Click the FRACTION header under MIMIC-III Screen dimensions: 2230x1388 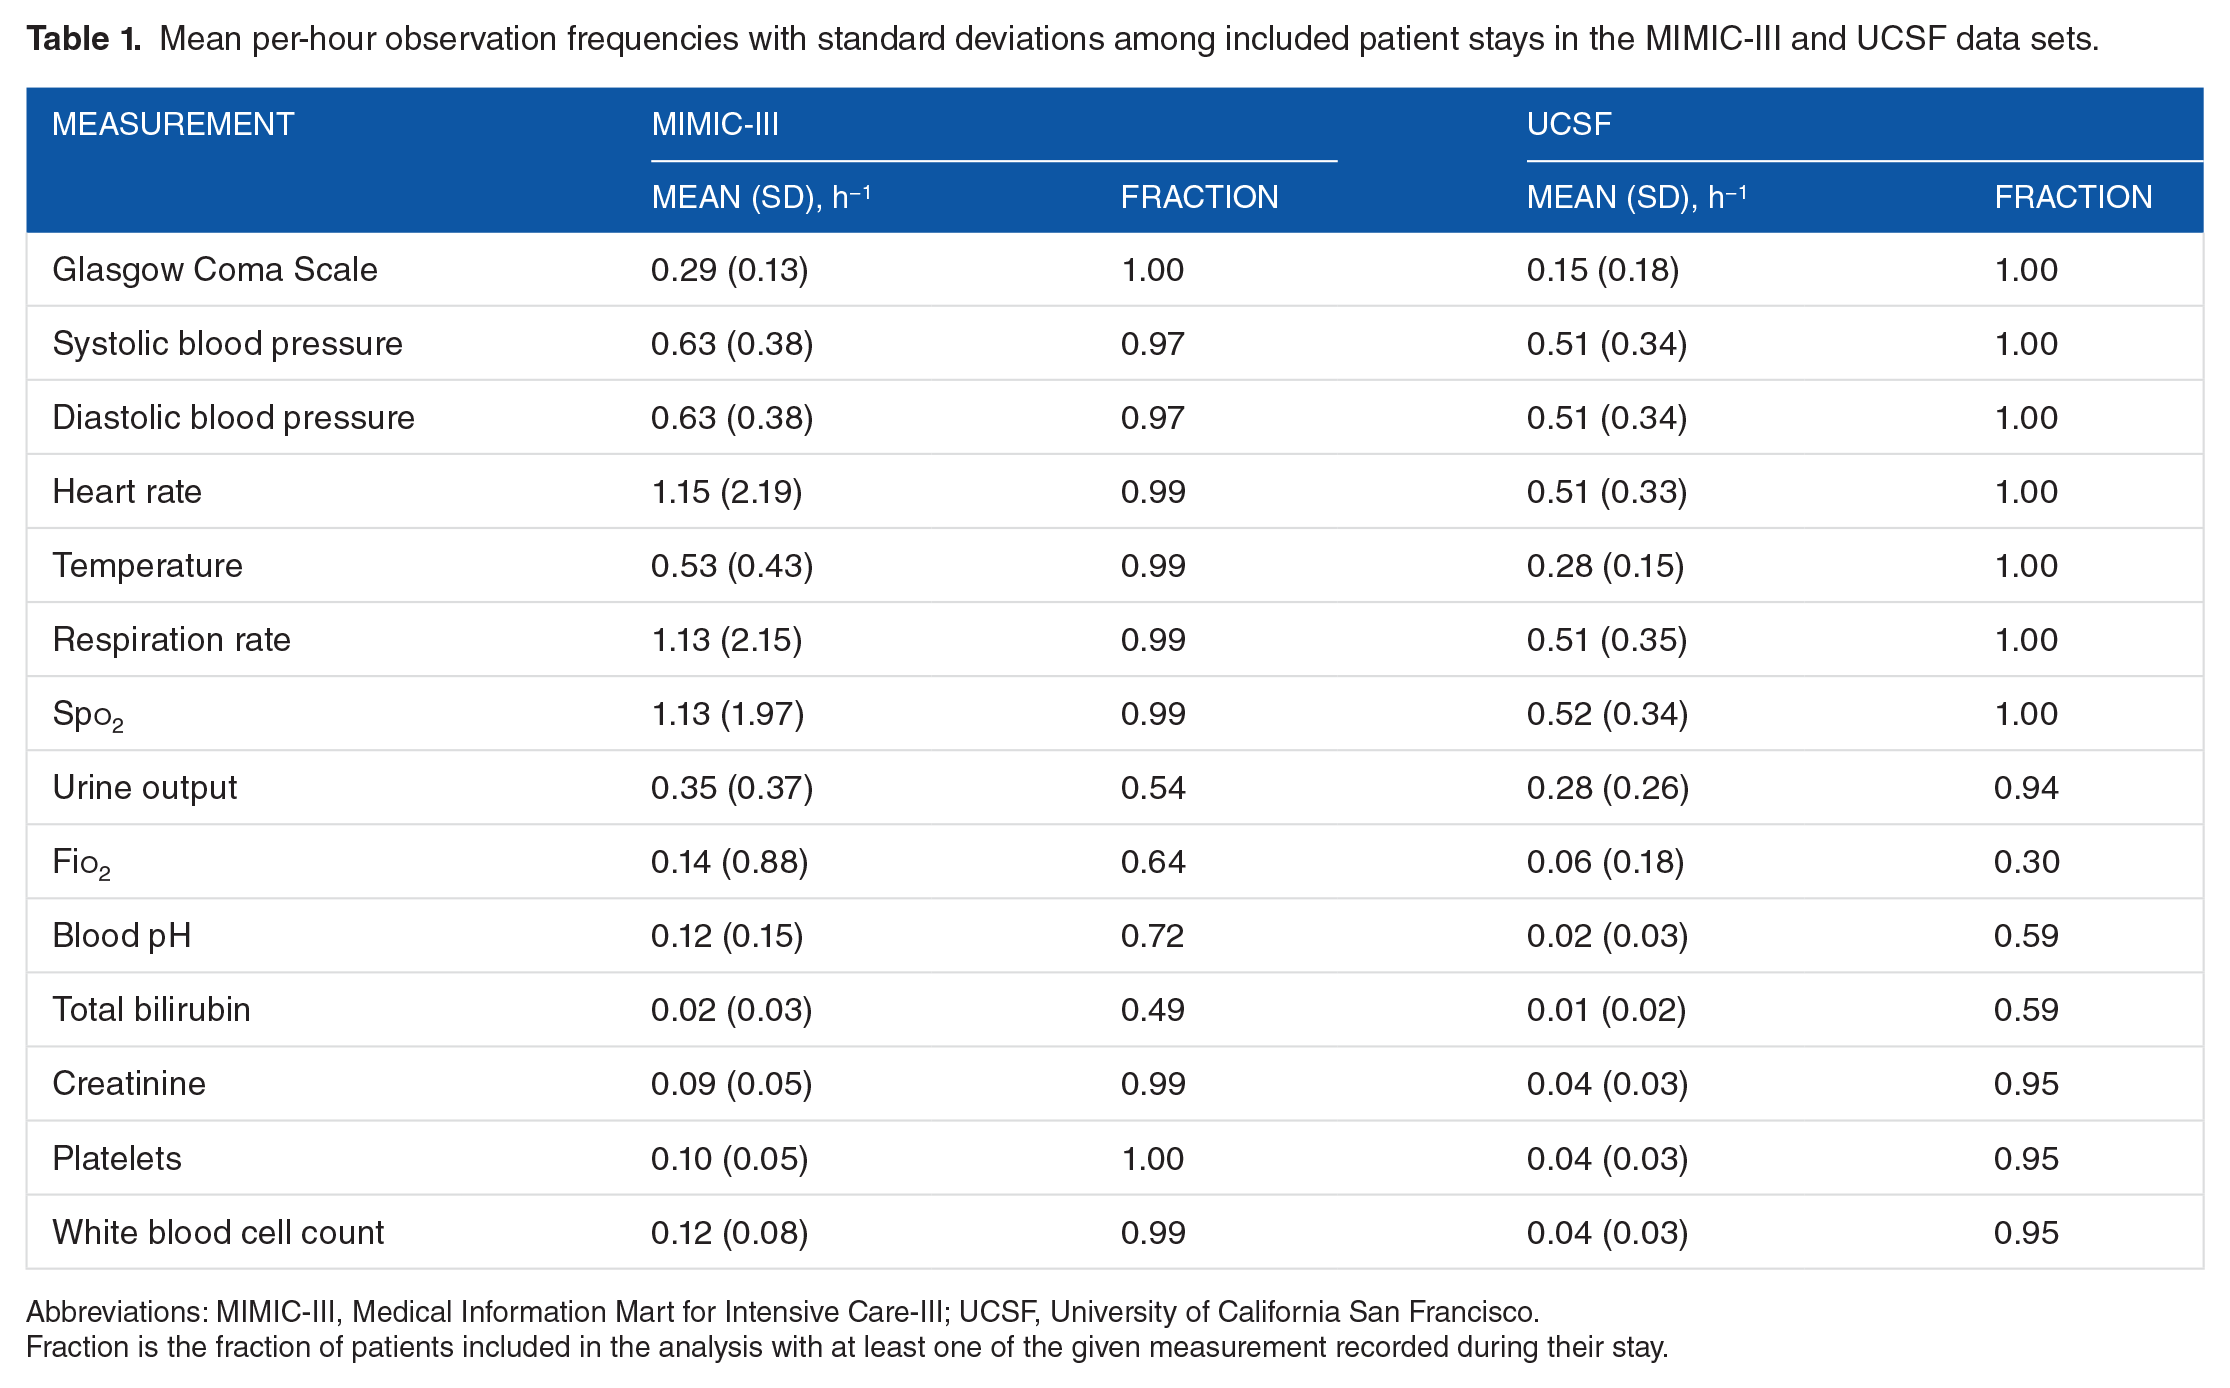tap(1199, 197)
